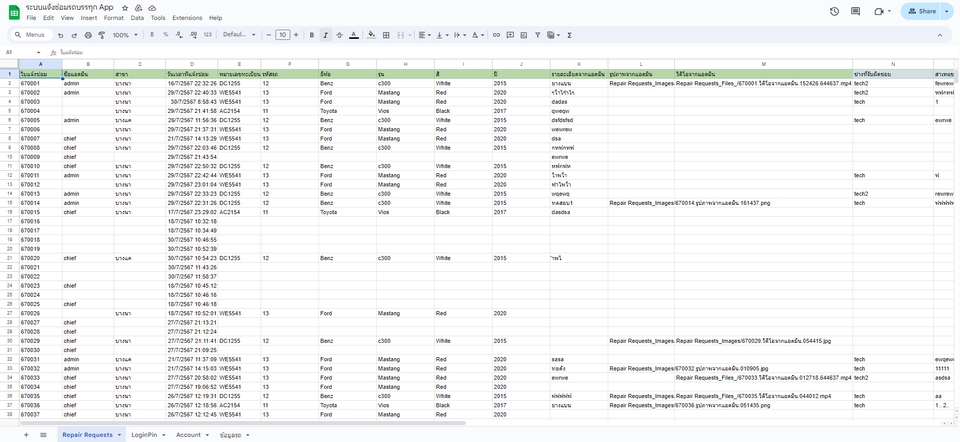Insert a chart

[523, 35]
